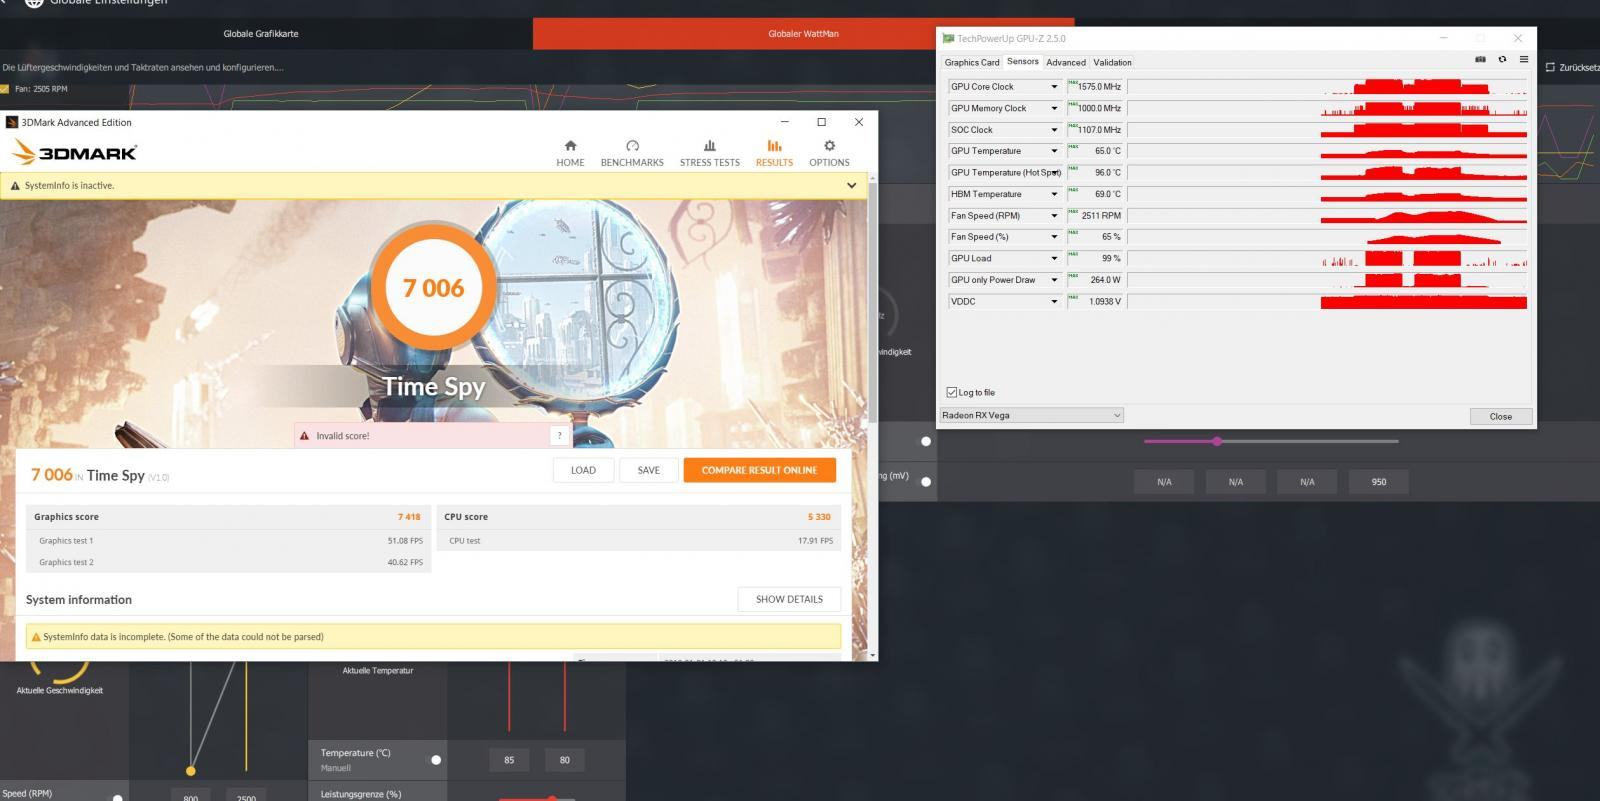The image size is (1600, 801).
Task: Open the Fan Speed (RPM) sensor dropdown
Action: point(1054,216)
